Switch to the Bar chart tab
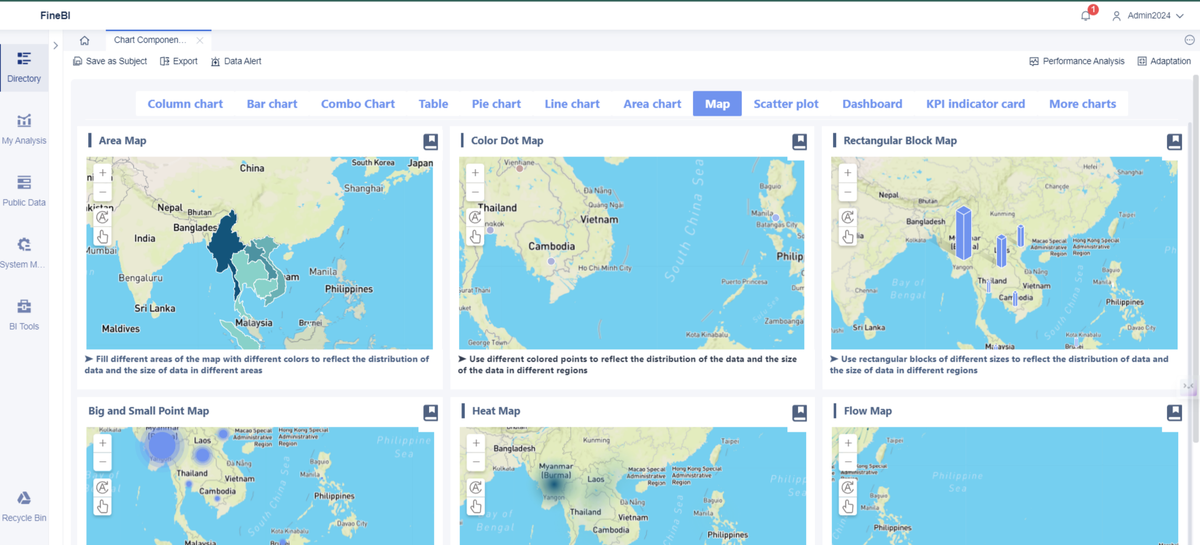 coord(272,104)
